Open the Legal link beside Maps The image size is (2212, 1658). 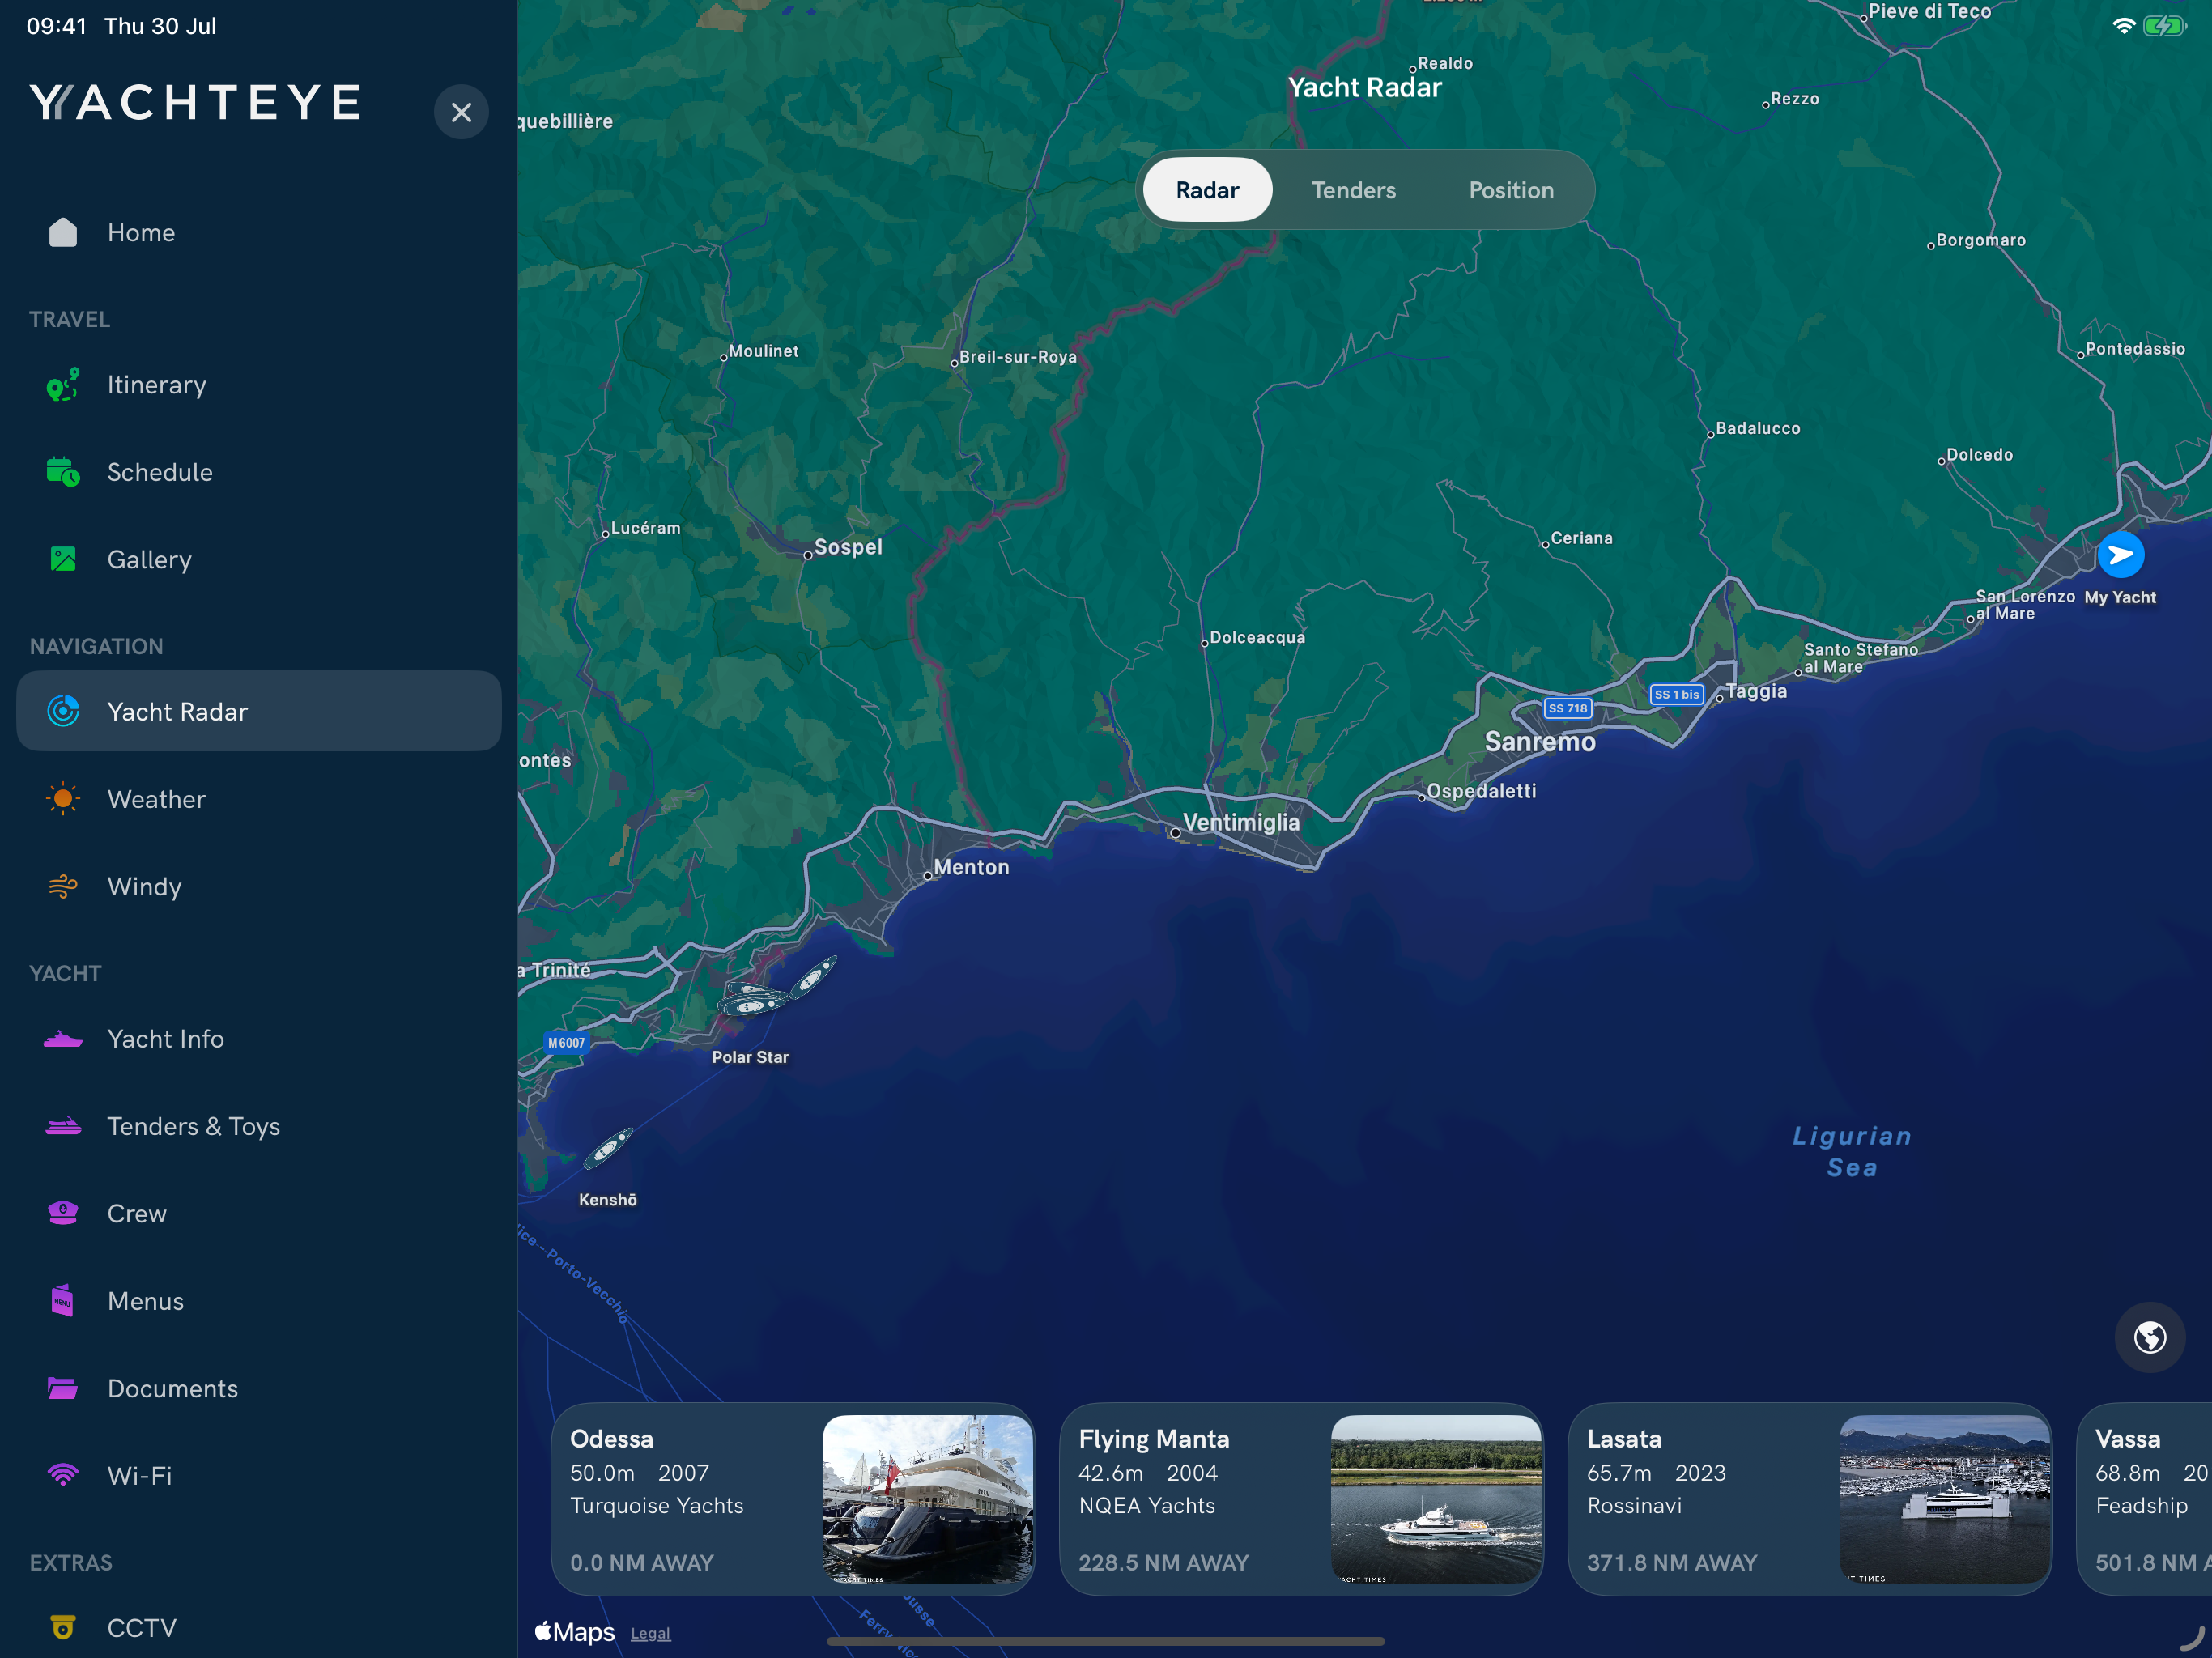pos(650,1633)
